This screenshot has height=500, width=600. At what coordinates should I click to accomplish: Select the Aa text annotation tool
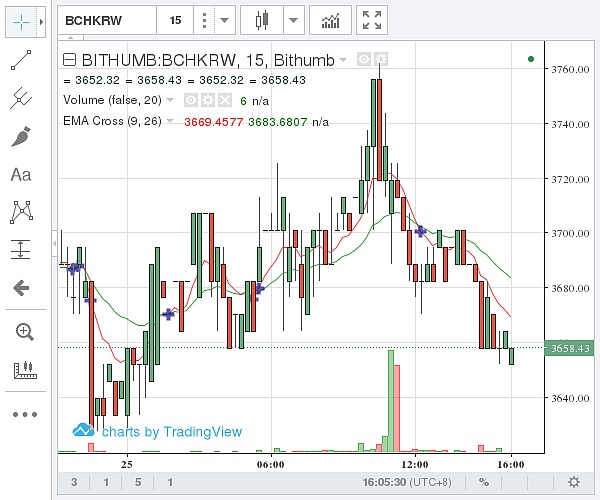click(x=21, y=175)
